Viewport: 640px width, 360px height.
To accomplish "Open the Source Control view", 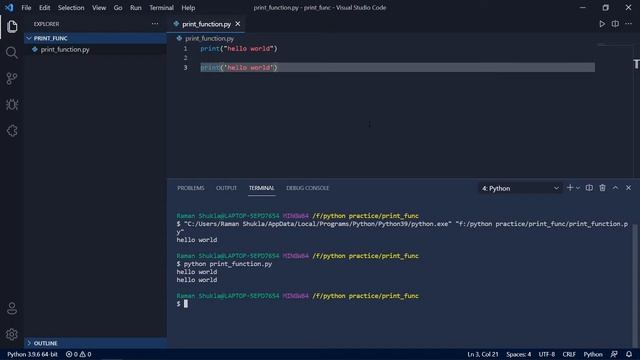I will 12,79.
